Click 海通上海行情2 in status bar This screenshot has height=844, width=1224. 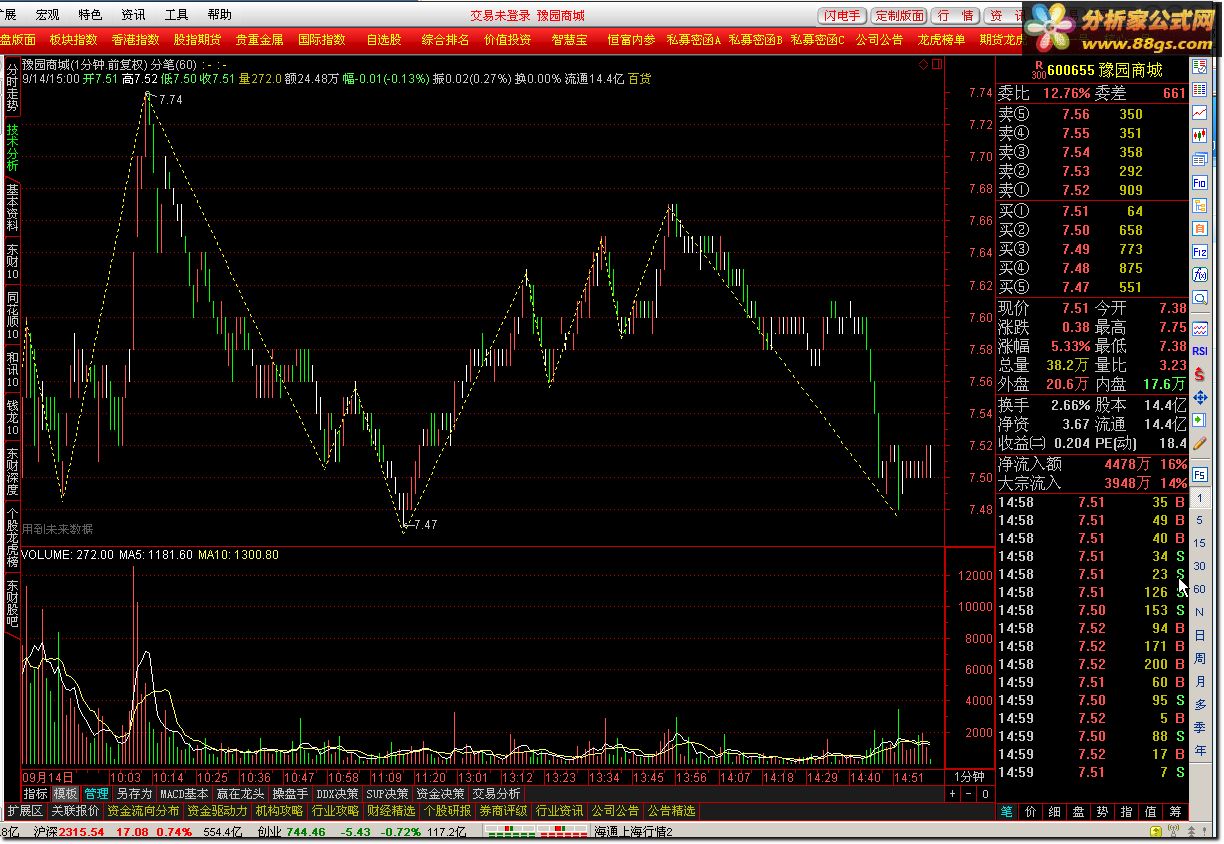(x=633, y=831)
